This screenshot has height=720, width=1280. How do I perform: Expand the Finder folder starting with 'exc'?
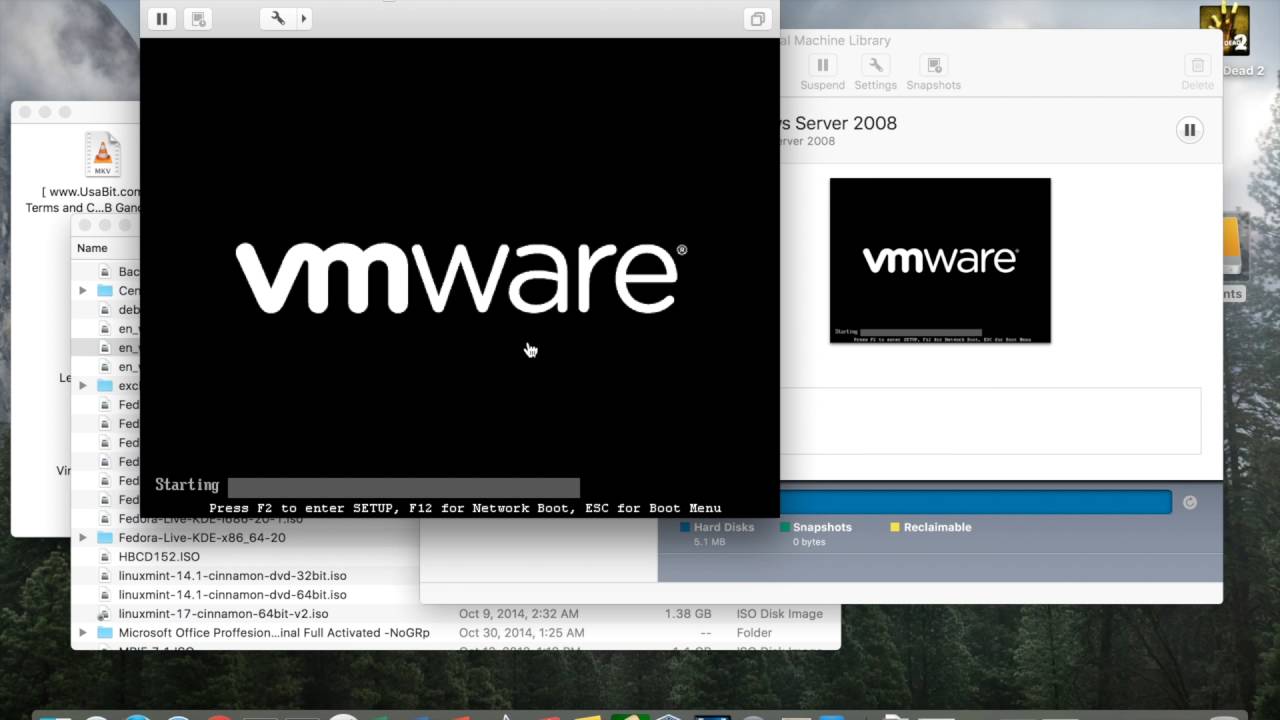[x=83, y=386]
